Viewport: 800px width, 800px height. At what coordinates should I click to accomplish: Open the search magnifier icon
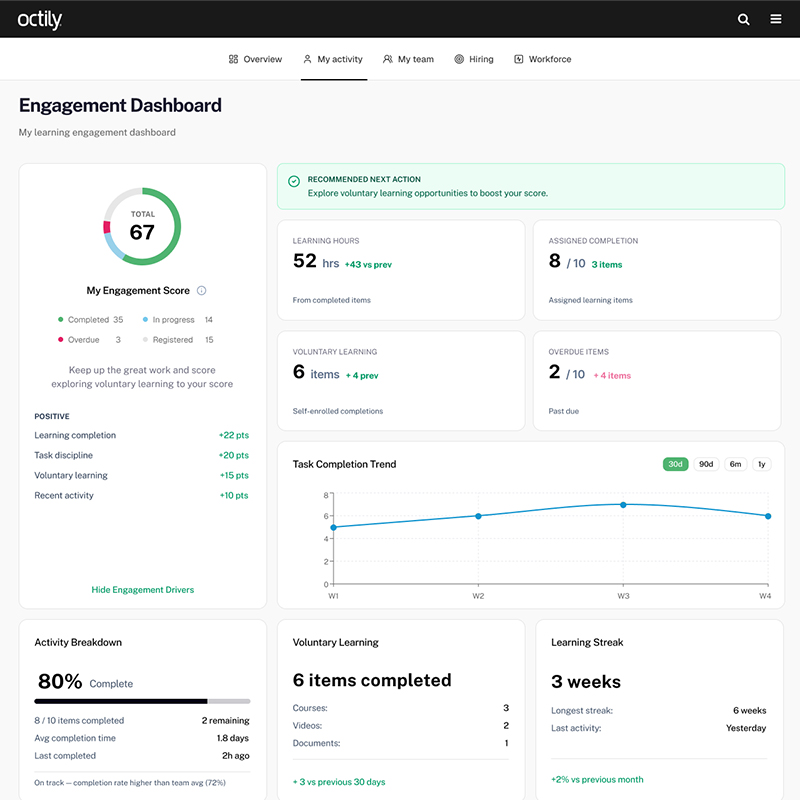click(x=743, y=19)
